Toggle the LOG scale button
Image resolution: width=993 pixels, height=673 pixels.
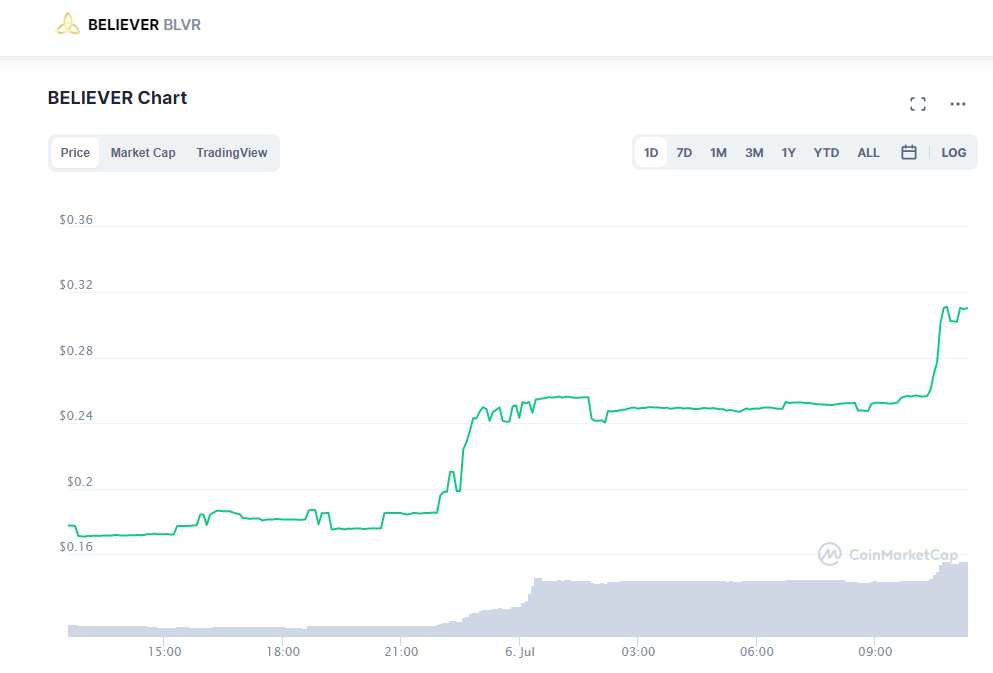point(953,153)
